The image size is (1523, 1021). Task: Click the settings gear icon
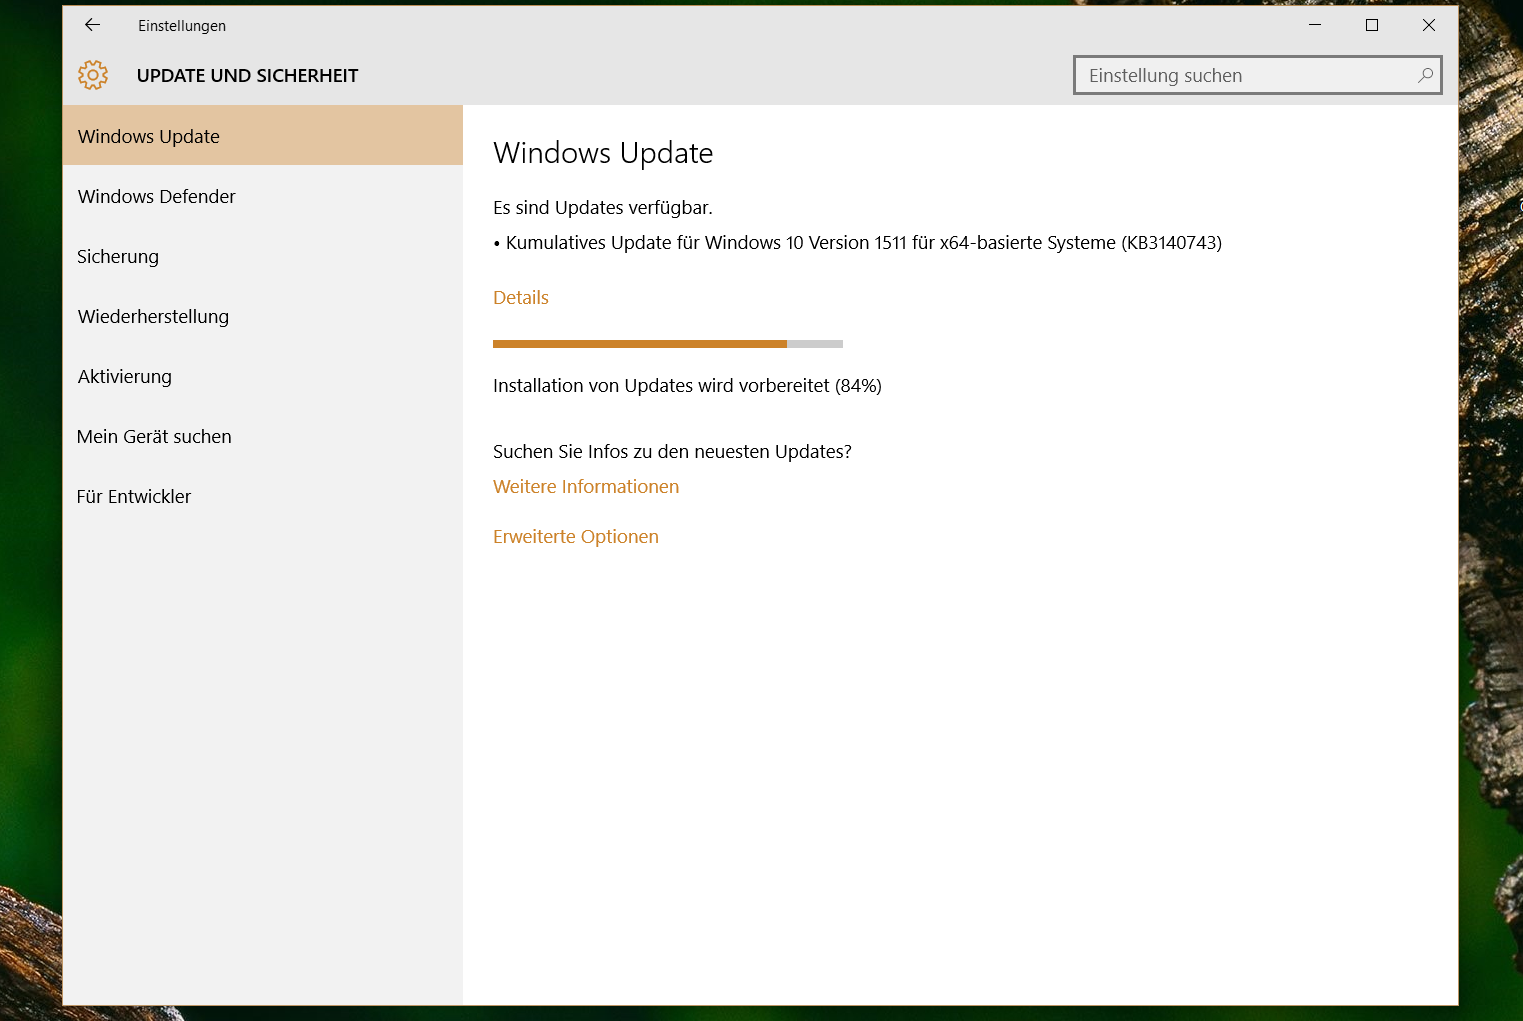93,75
